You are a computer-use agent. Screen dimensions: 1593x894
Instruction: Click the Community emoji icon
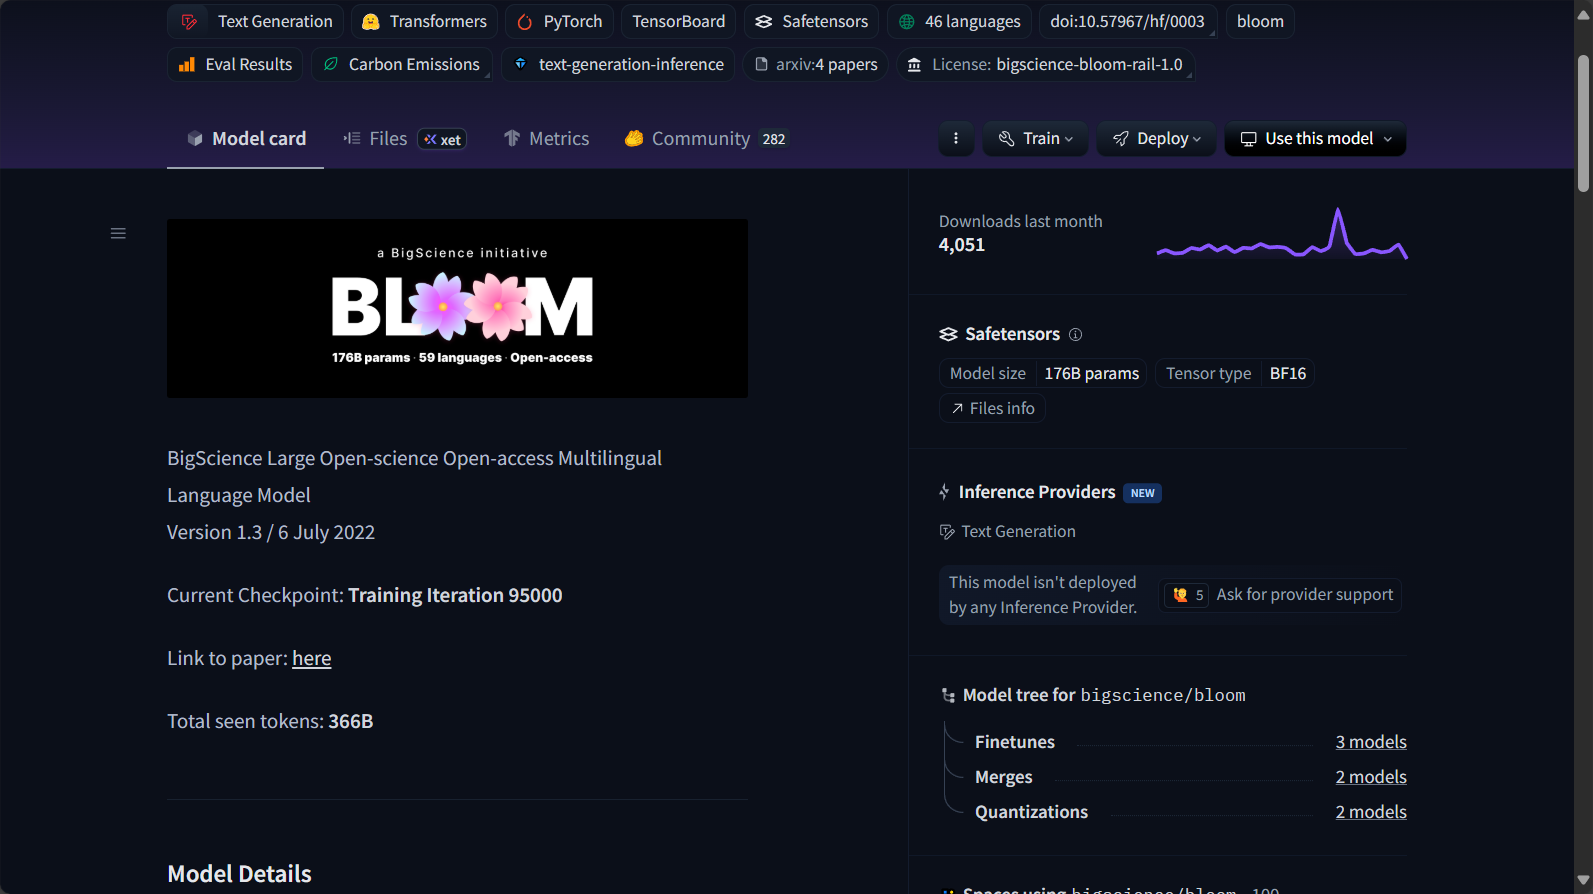point(634,138)
